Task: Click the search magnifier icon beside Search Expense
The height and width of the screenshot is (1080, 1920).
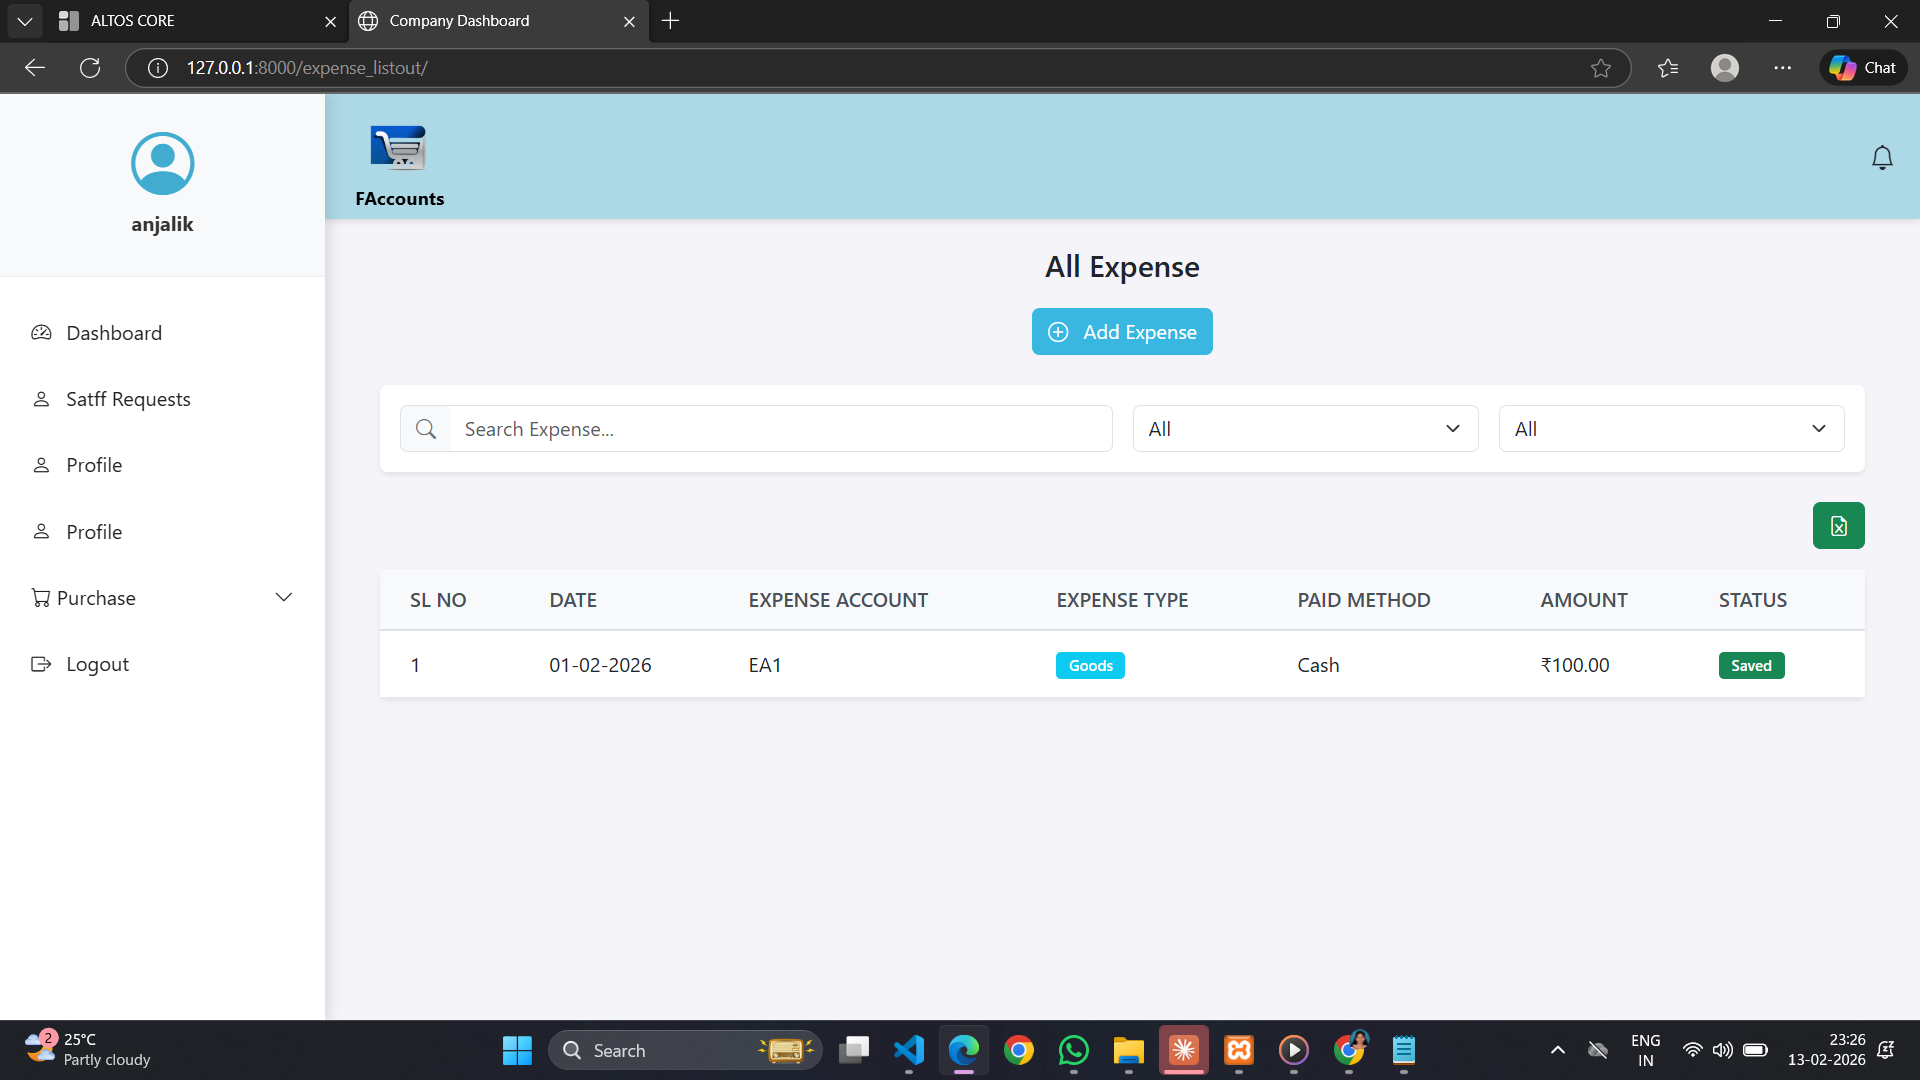Action: tap(426, 429)
